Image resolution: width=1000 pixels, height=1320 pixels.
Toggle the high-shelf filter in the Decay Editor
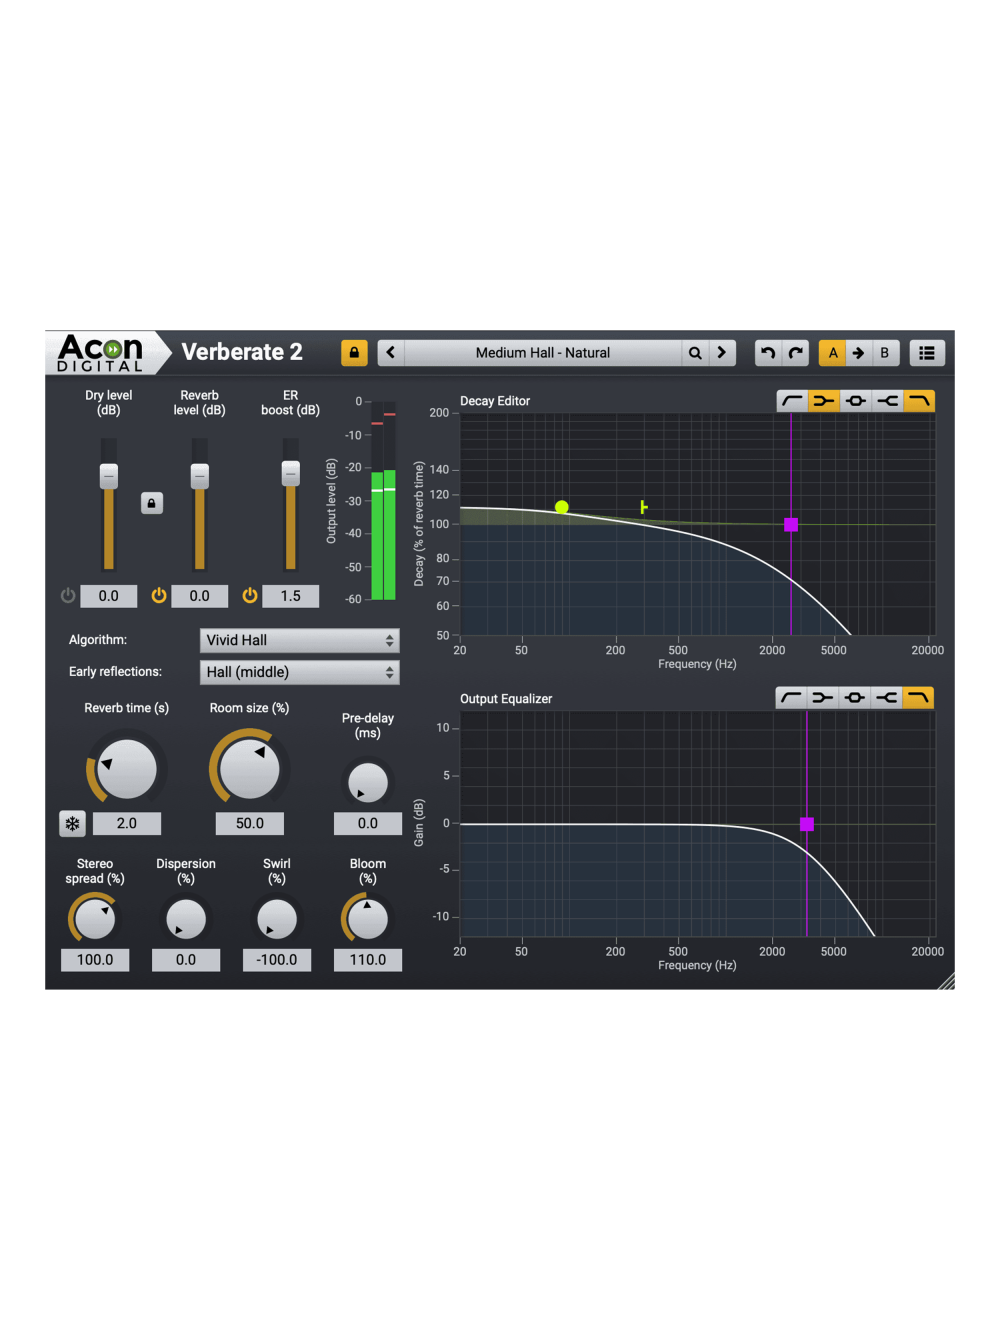point(887,400)
